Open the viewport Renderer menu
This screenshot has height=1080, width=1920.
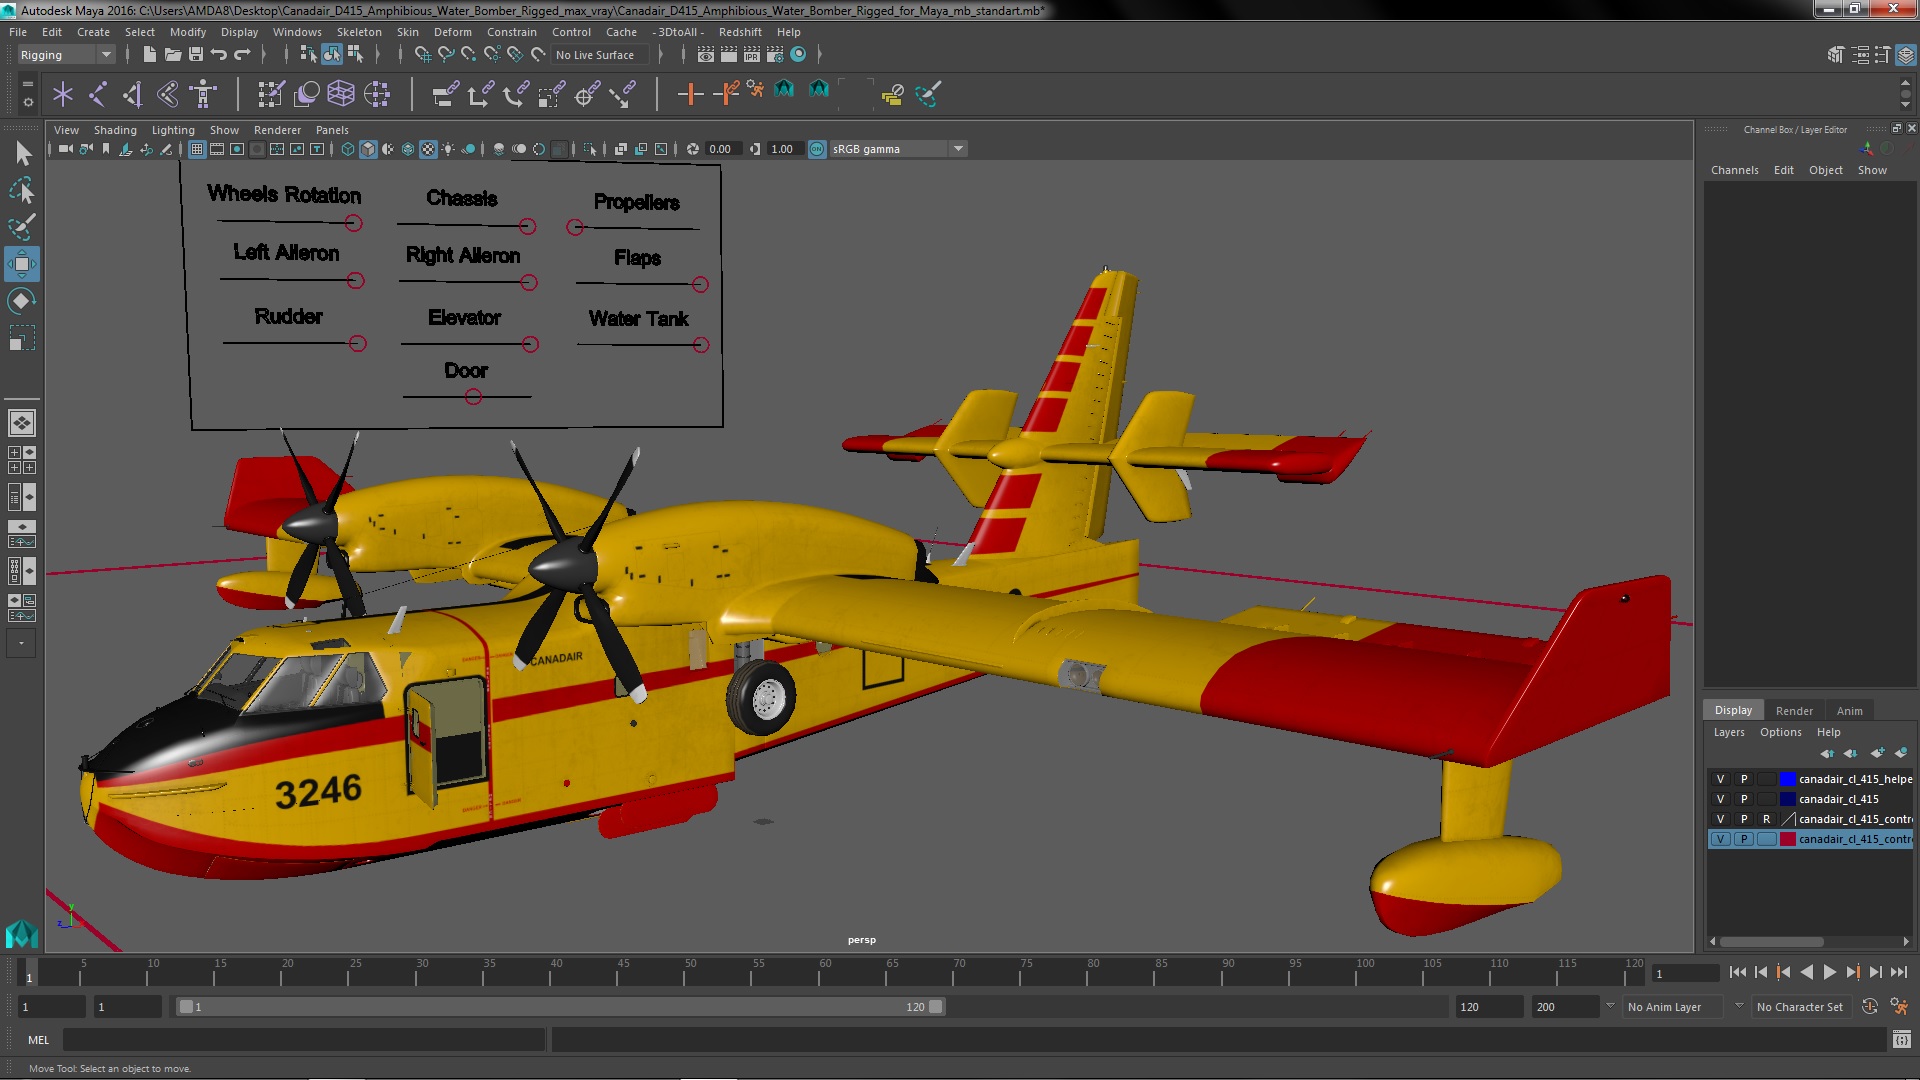[x=277, y=130]
